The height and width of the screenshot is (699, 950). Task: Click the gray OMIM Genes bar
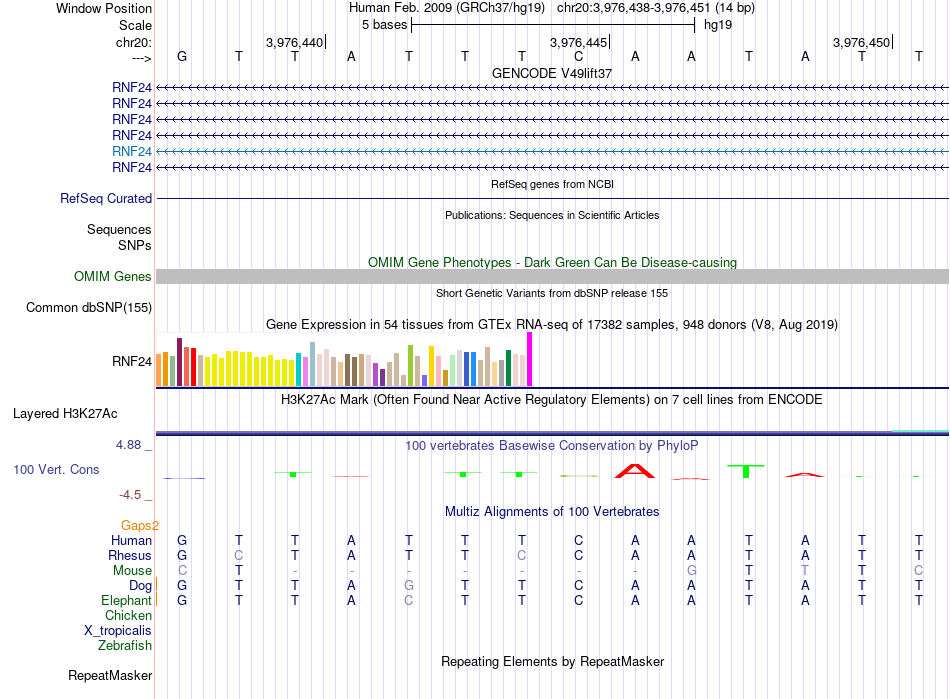pyautogui.click(x=552, y=277)
